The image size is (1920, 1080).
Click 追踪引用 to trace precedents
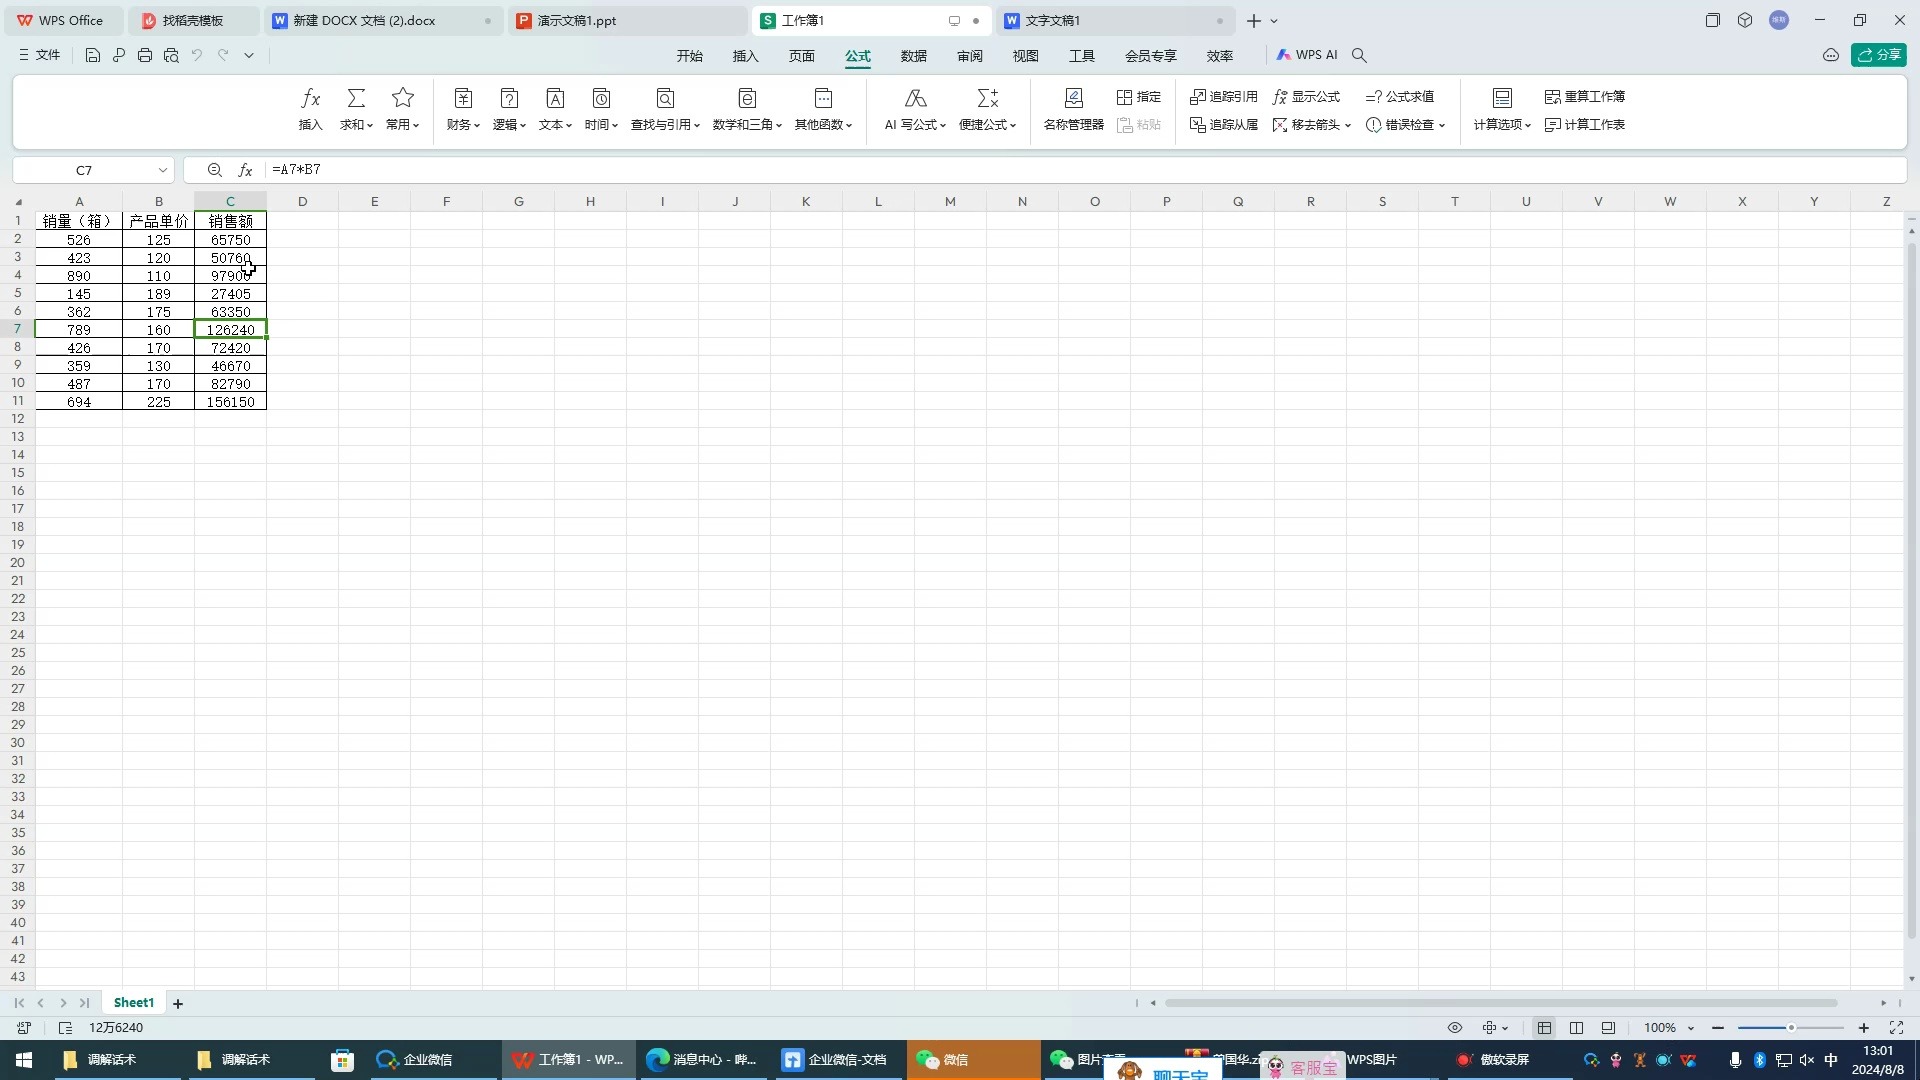point(1222,96)
